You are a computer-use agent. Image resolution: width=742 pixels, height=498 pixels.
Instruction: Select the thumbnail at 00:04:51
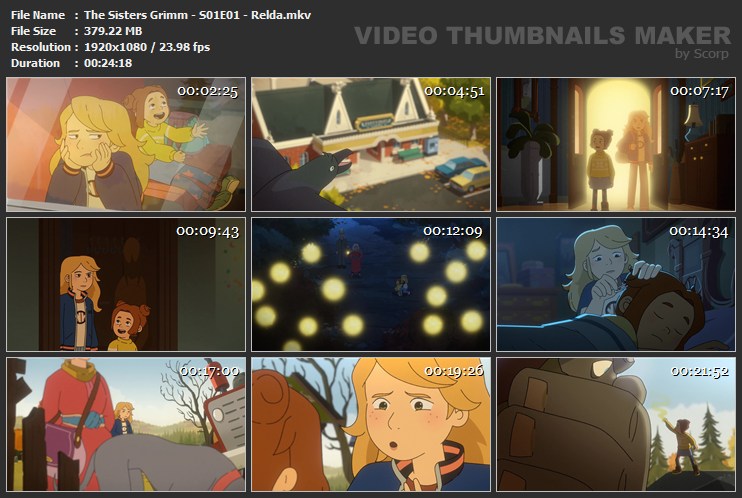(371, 144)
